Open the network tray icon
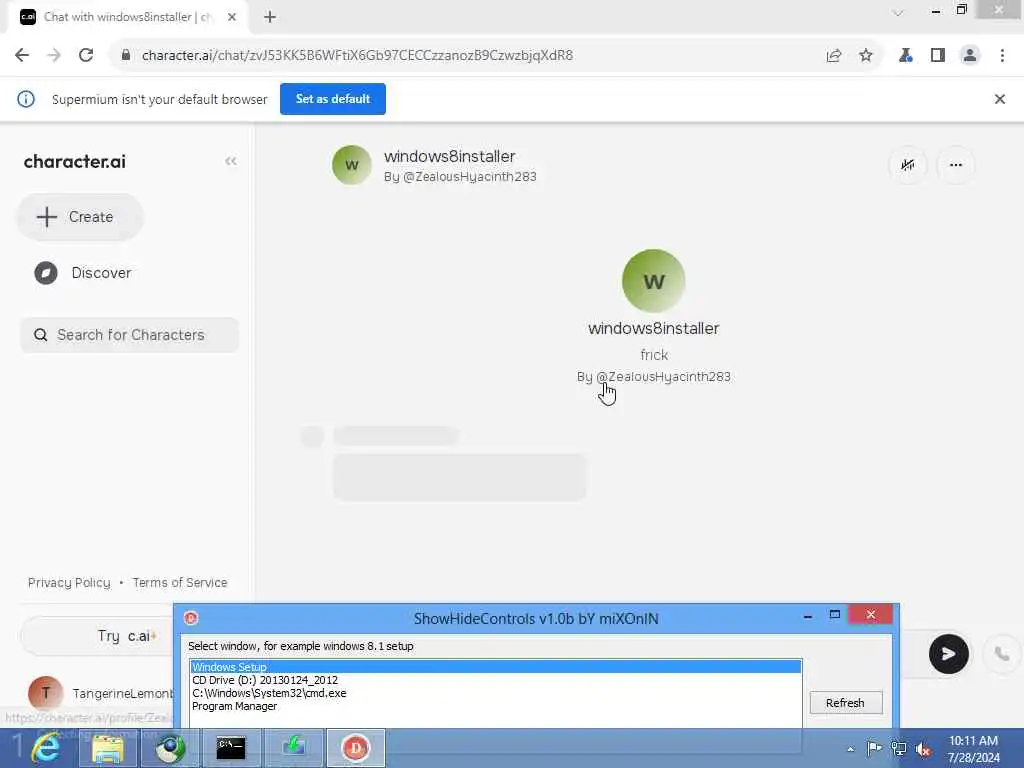The height and width of the screenshot is (768, 1024). point(899,748)
